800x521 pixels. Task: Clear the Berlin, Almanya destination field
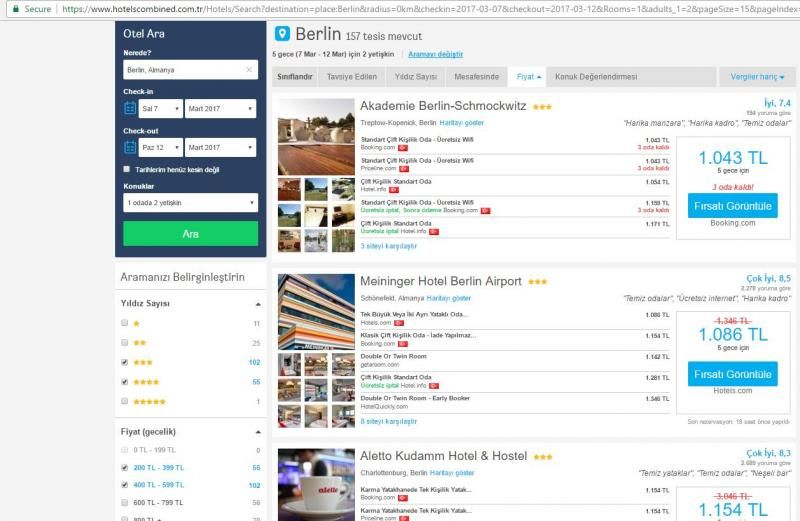click(x=249, y=70)
